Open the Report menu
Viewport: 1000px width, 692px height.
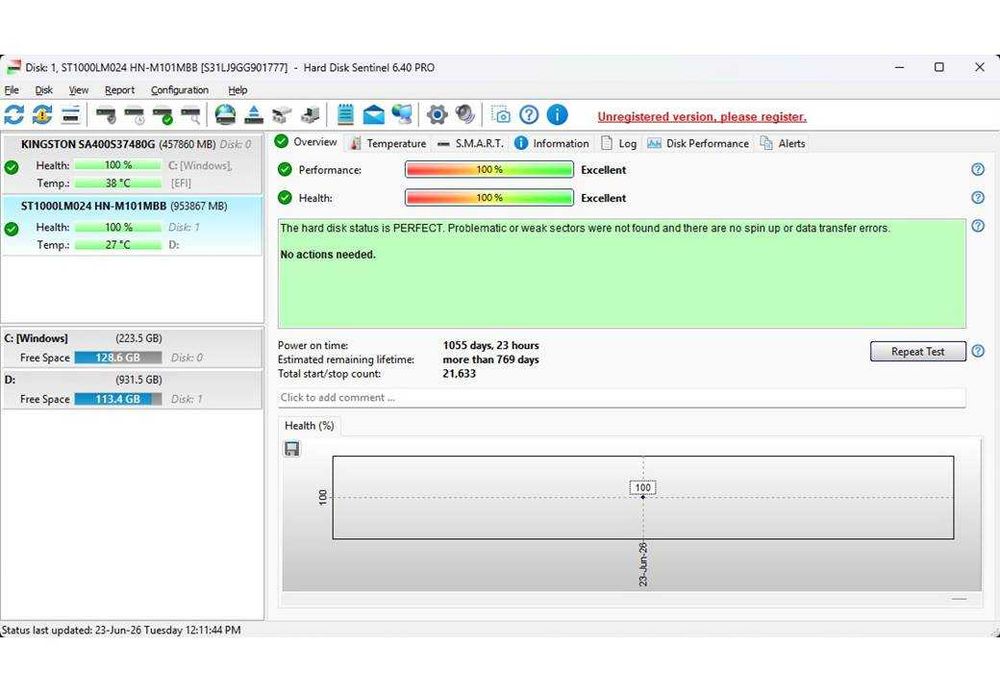click(x=119, y=90)
